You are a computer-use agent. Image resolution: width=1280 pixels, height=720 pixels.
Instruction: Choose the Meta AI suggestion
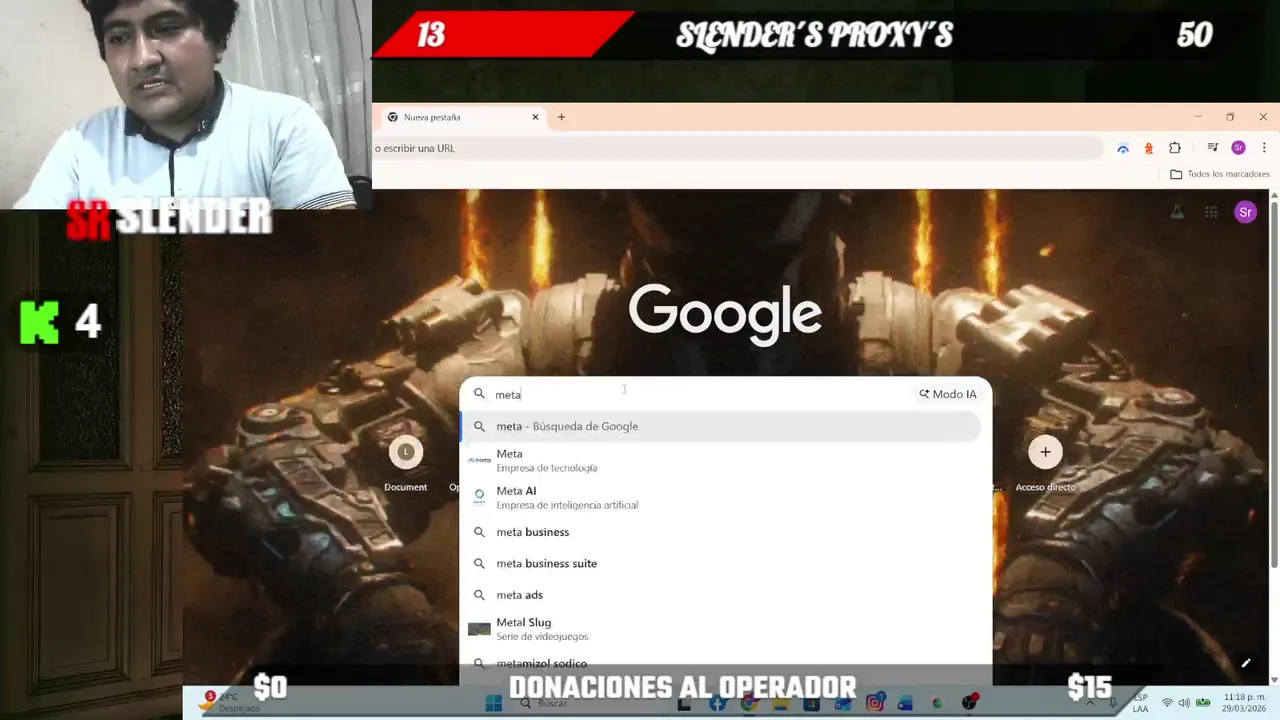point(721,497)
